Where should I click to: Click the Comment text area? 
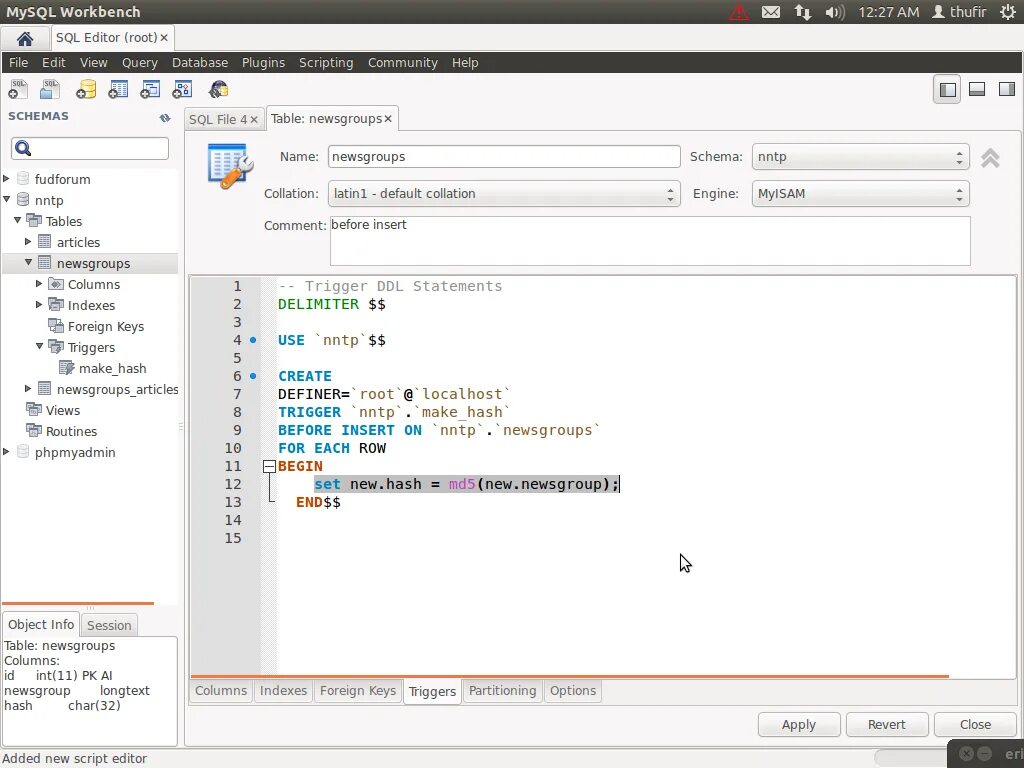pyautogui.click(x=650, y=241)
